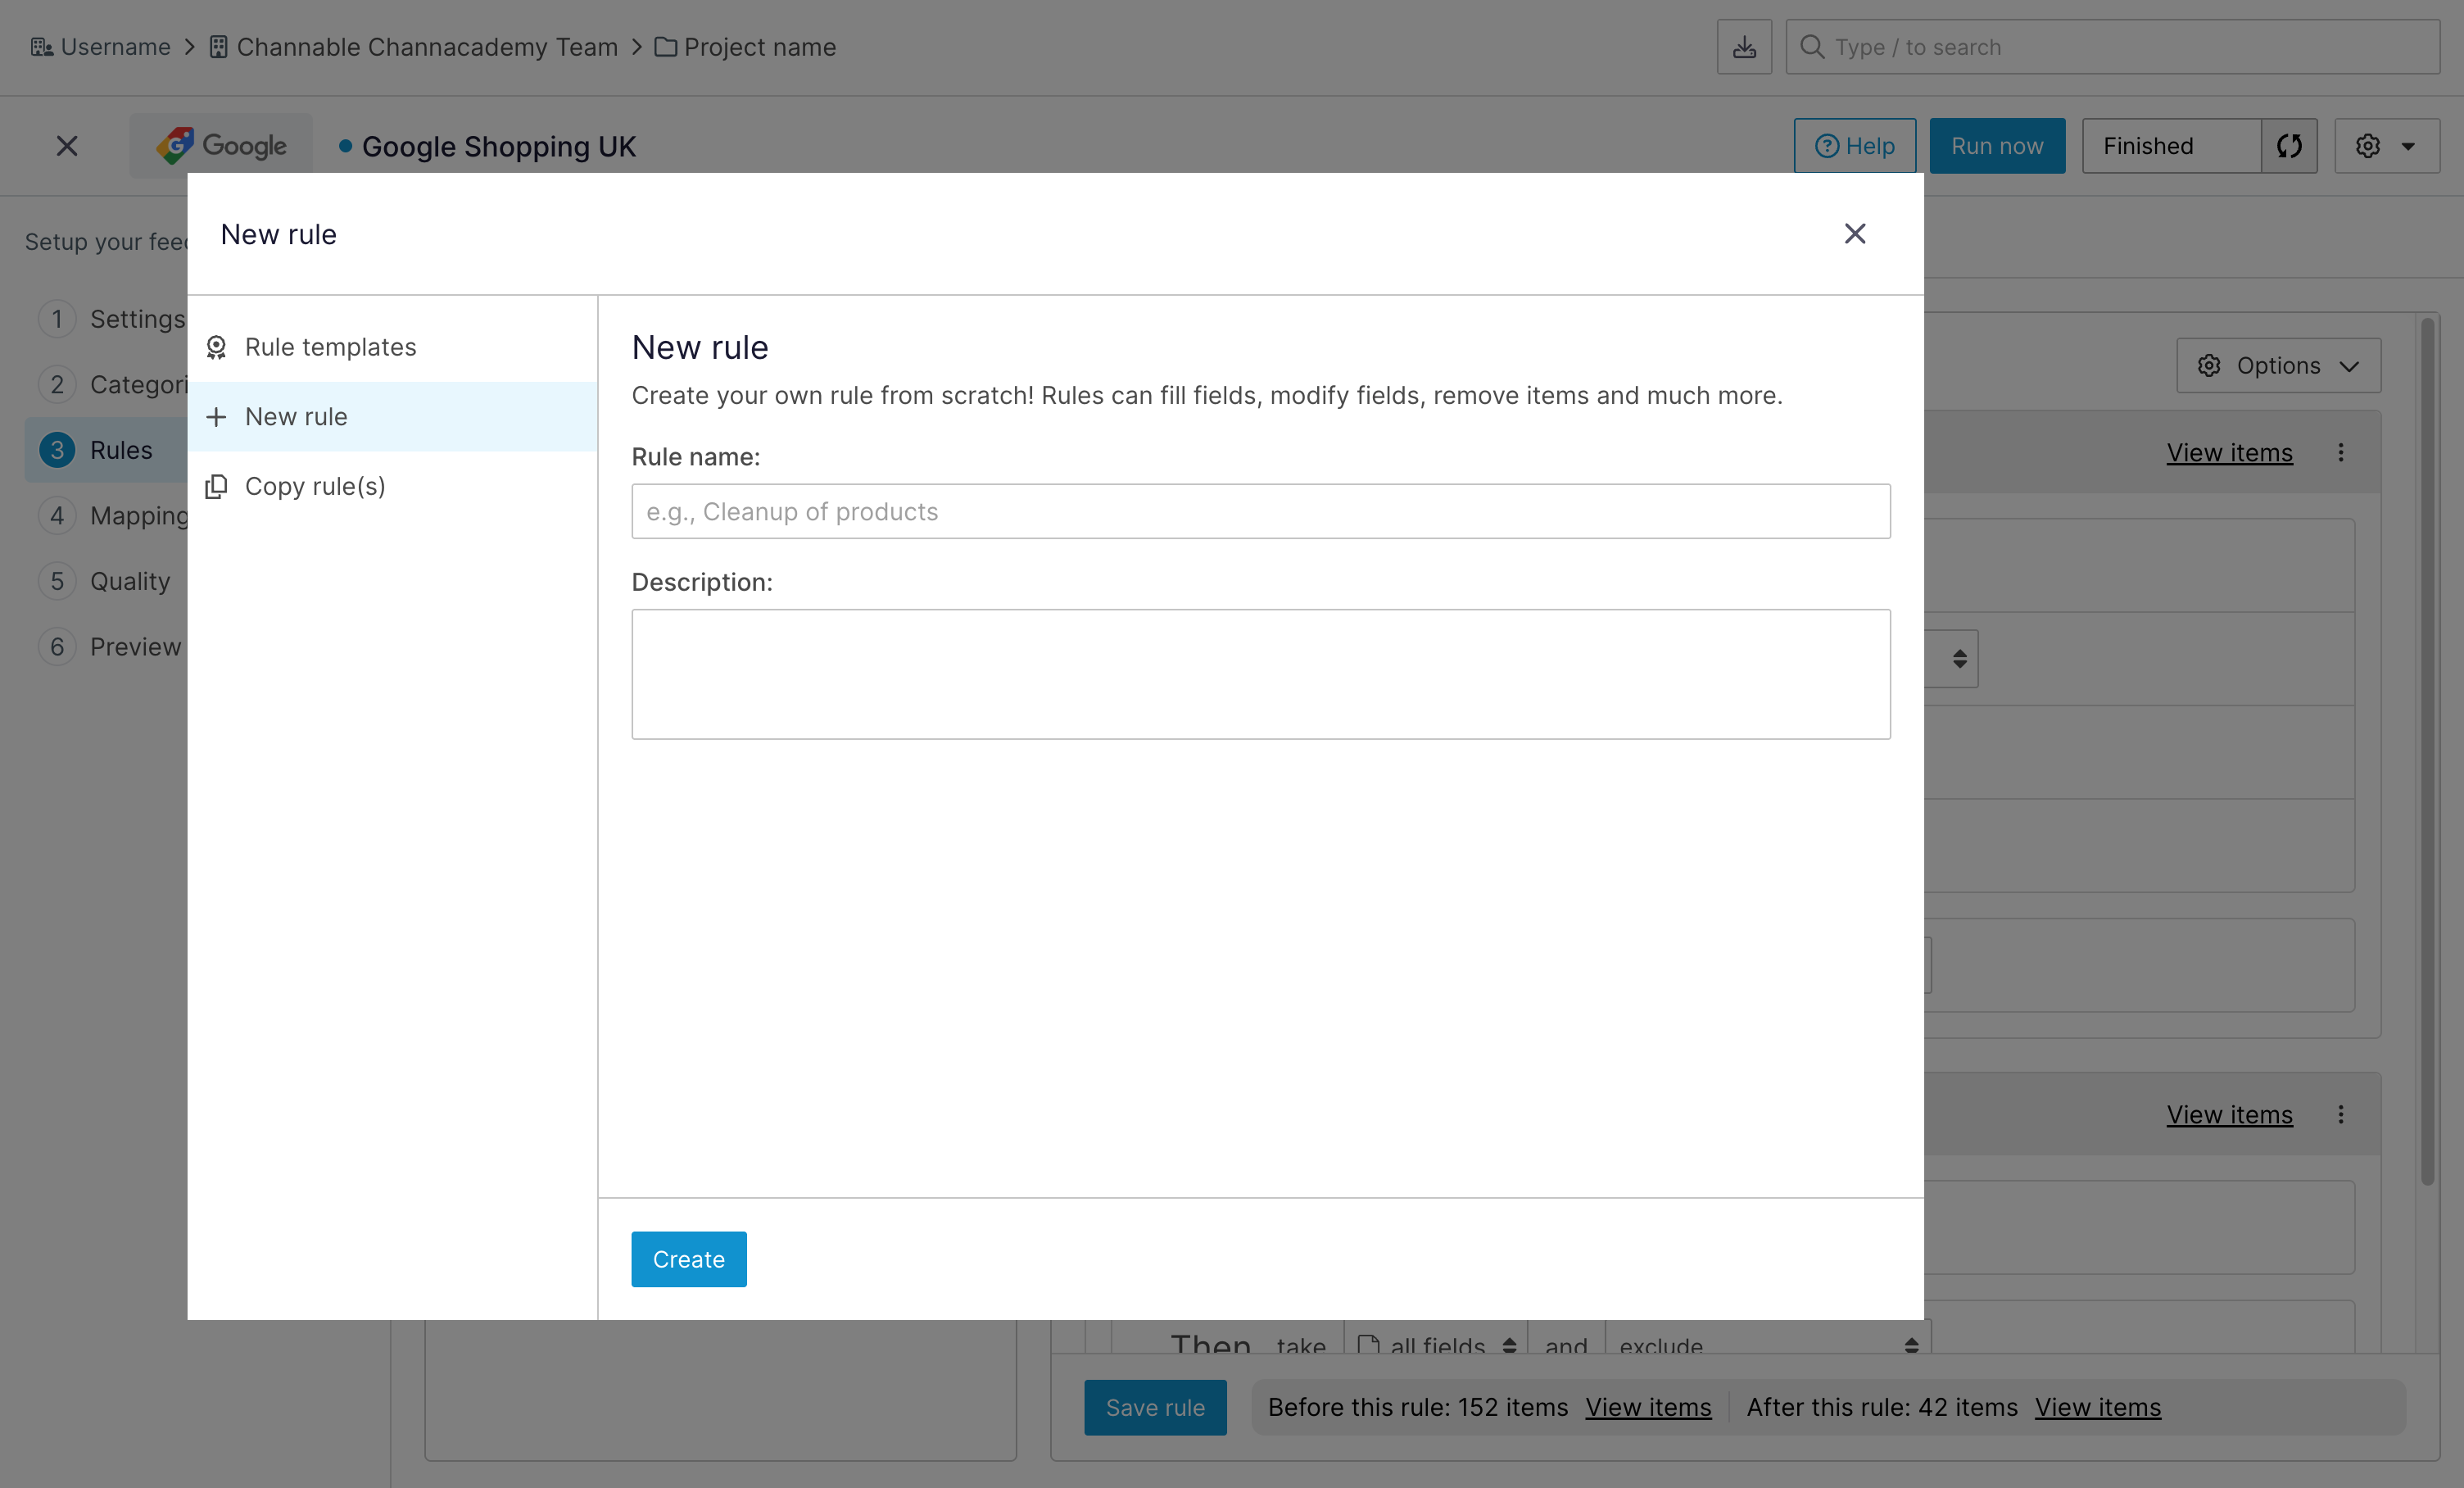2464x1488 pixels.
Task: Click the company icon before Username
Action: pos(41,47)
